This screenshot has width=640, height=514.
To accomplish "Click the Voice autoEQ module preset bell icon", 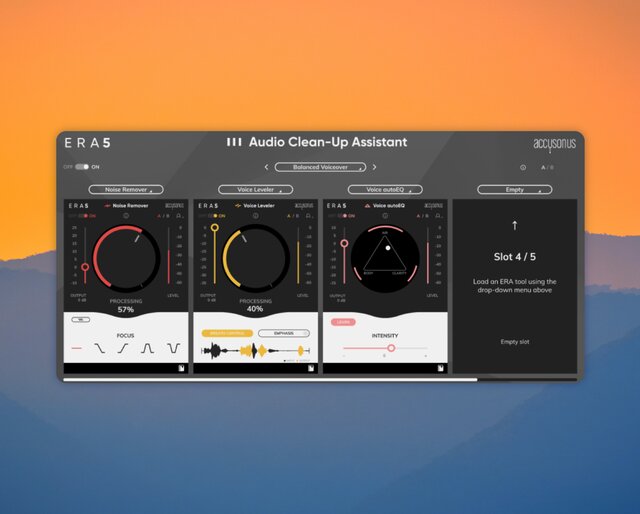I will coord(438,216).
